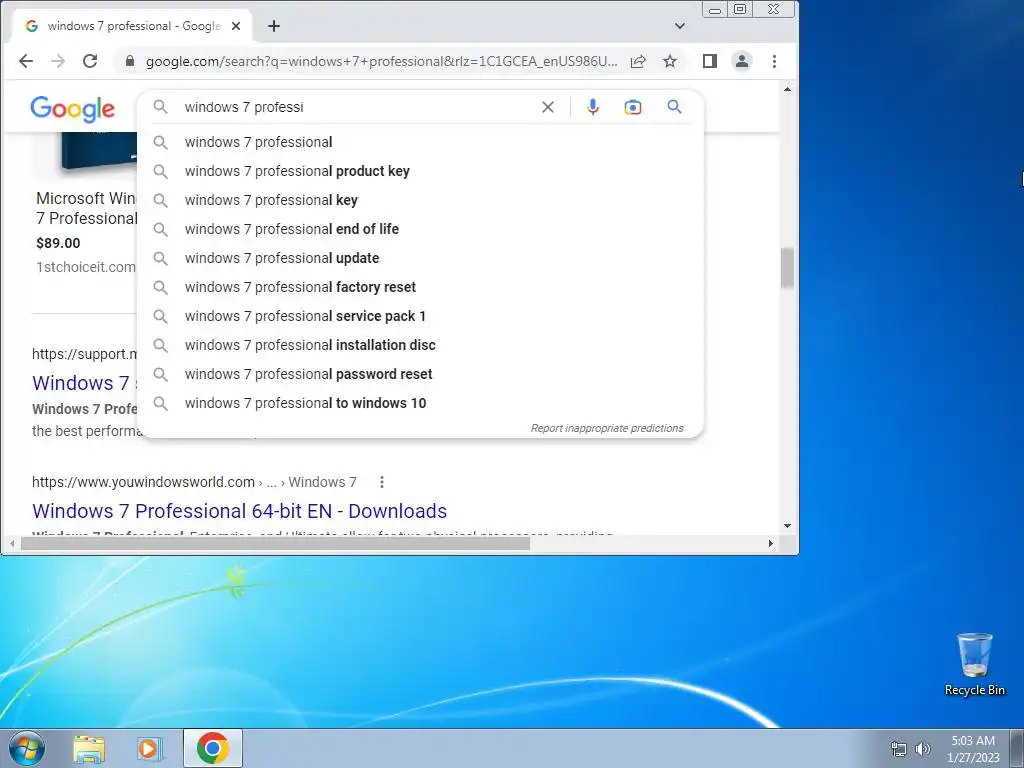1024x768 pixels.
Task: Select suggestion professional service pack 1
Action: [421, 316]
